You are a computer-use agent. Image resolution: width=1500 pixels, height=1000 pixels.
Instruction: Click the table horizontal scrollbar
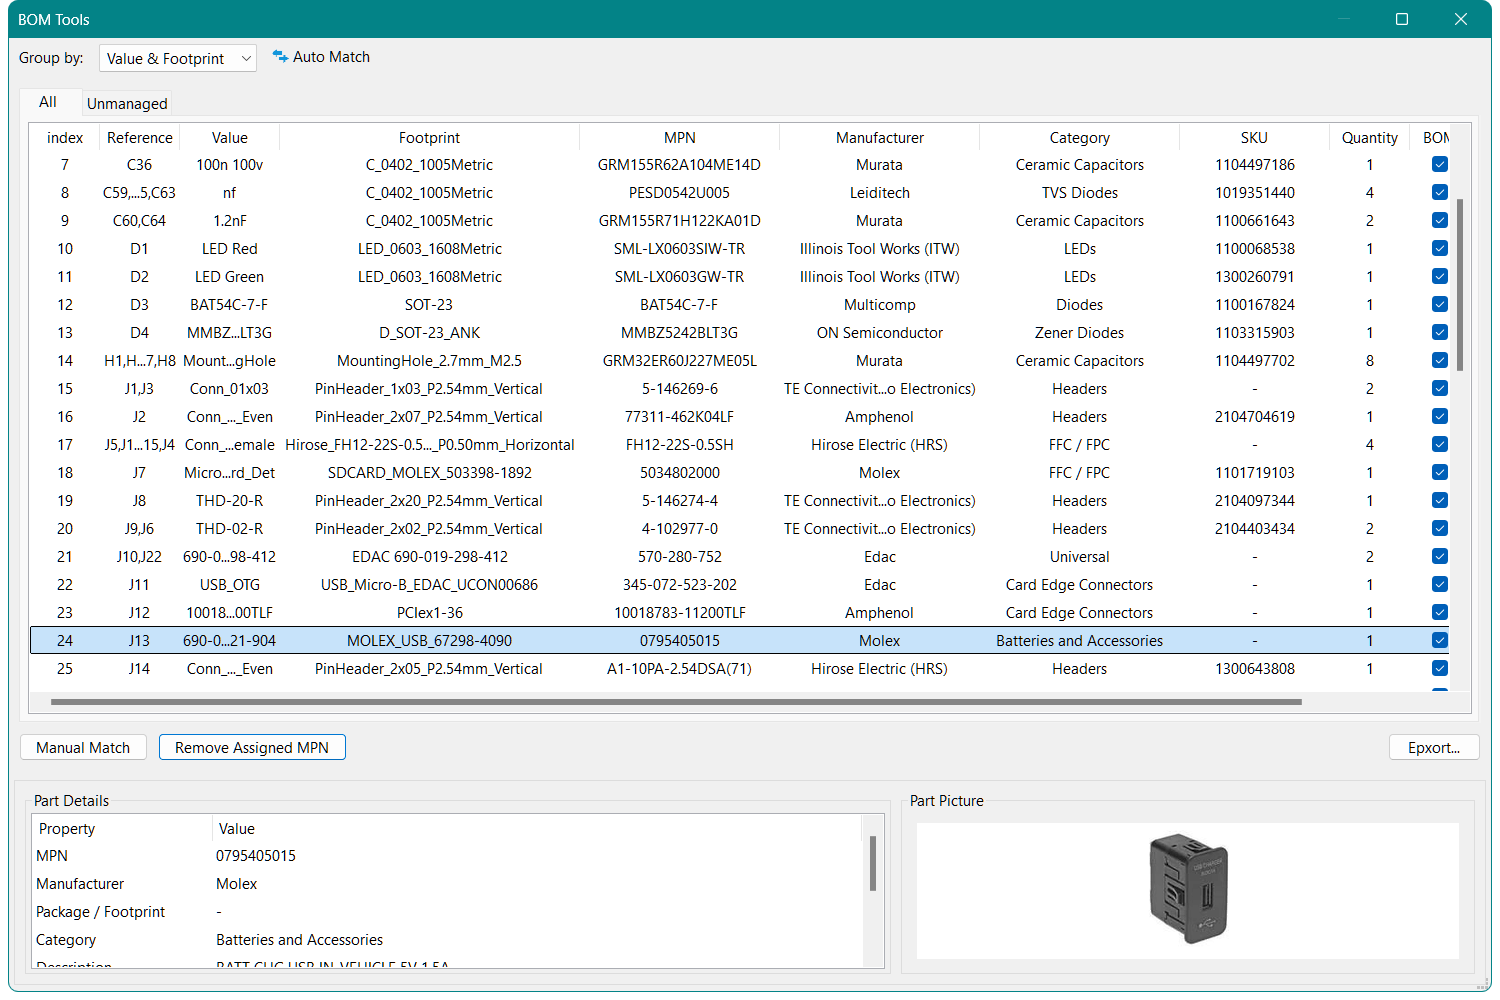pyautogui.click(x=676, y=702)
